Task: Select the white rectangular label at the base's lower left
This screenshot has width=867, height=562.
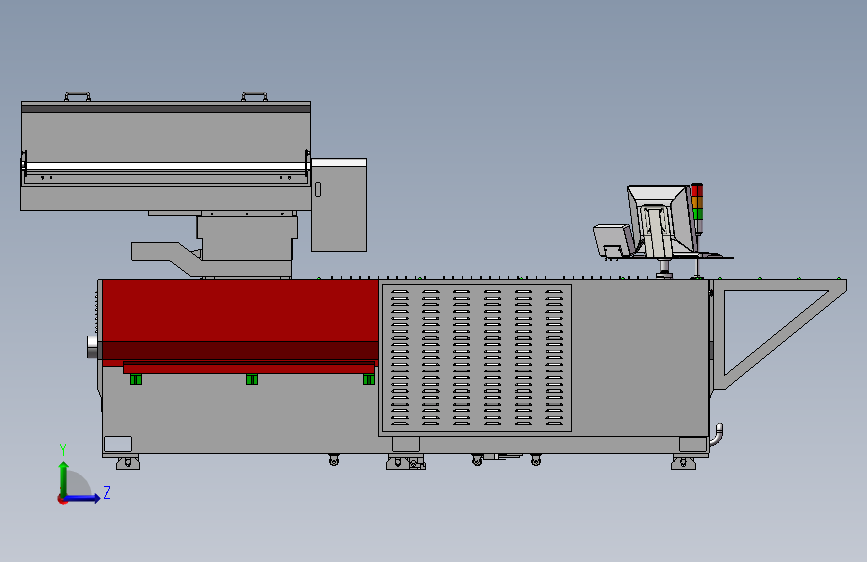Action: click(118, 444)
